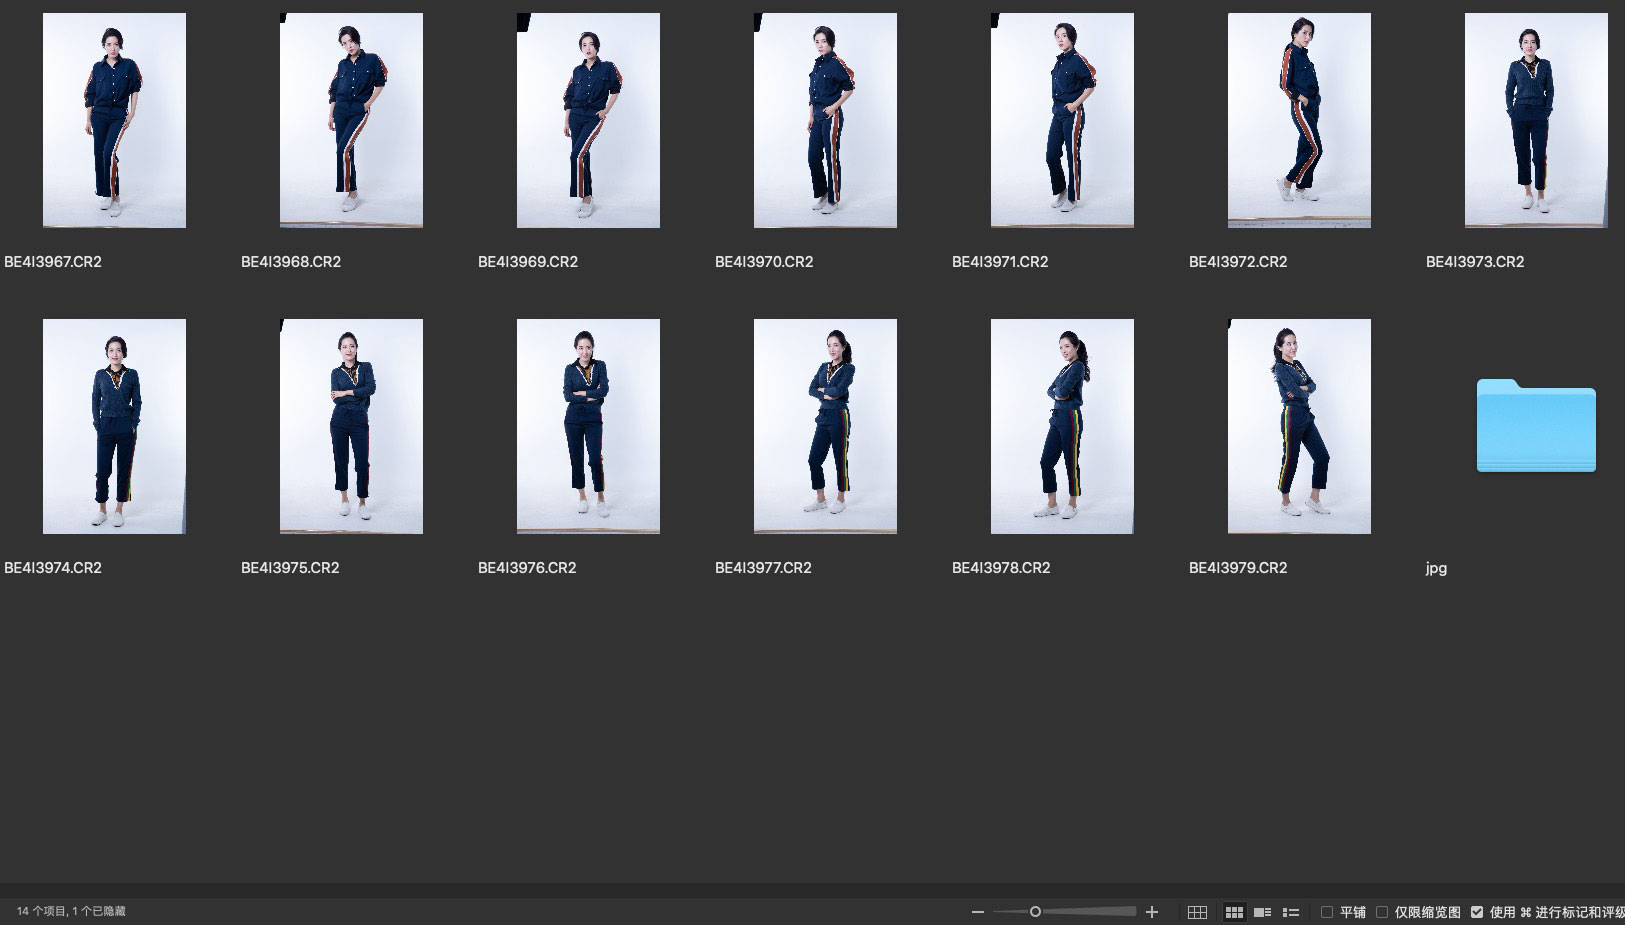Enable the 仅限缩览图 (thumbnails only) checkbox
Viewport: 1625px width, 925px height.
(x=1382, y=912)
